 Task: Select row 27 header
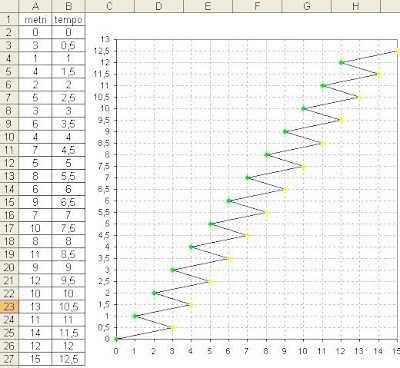[9, 359]
